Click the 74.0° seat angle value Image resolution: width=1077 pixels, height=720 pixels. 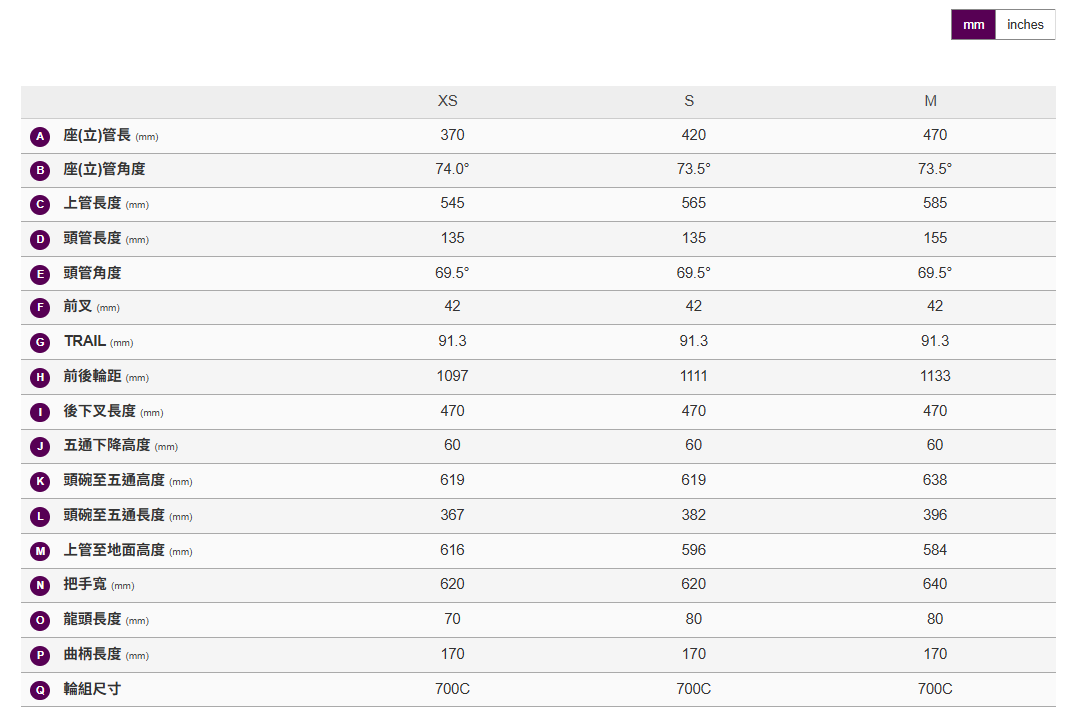tap(452, 169)
